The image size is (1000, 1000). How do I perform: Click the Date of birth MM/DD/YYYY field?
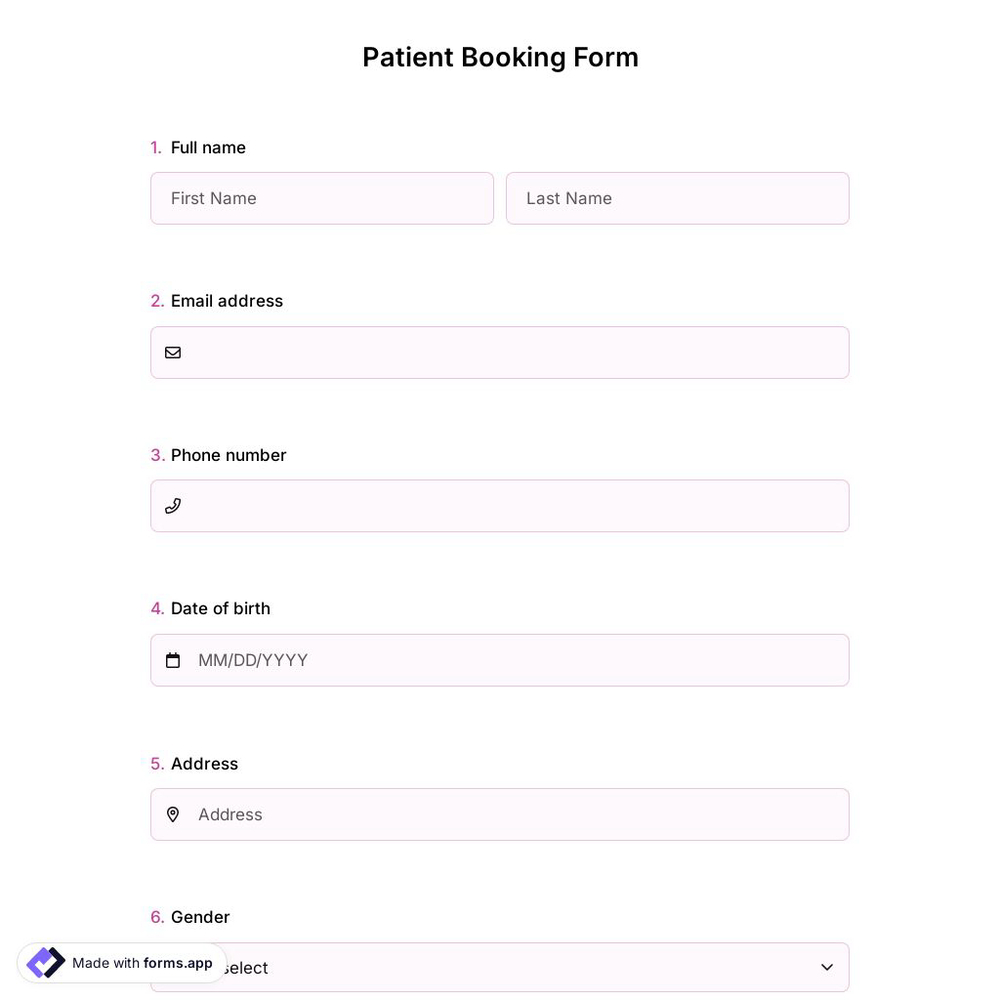click(500, 660)
